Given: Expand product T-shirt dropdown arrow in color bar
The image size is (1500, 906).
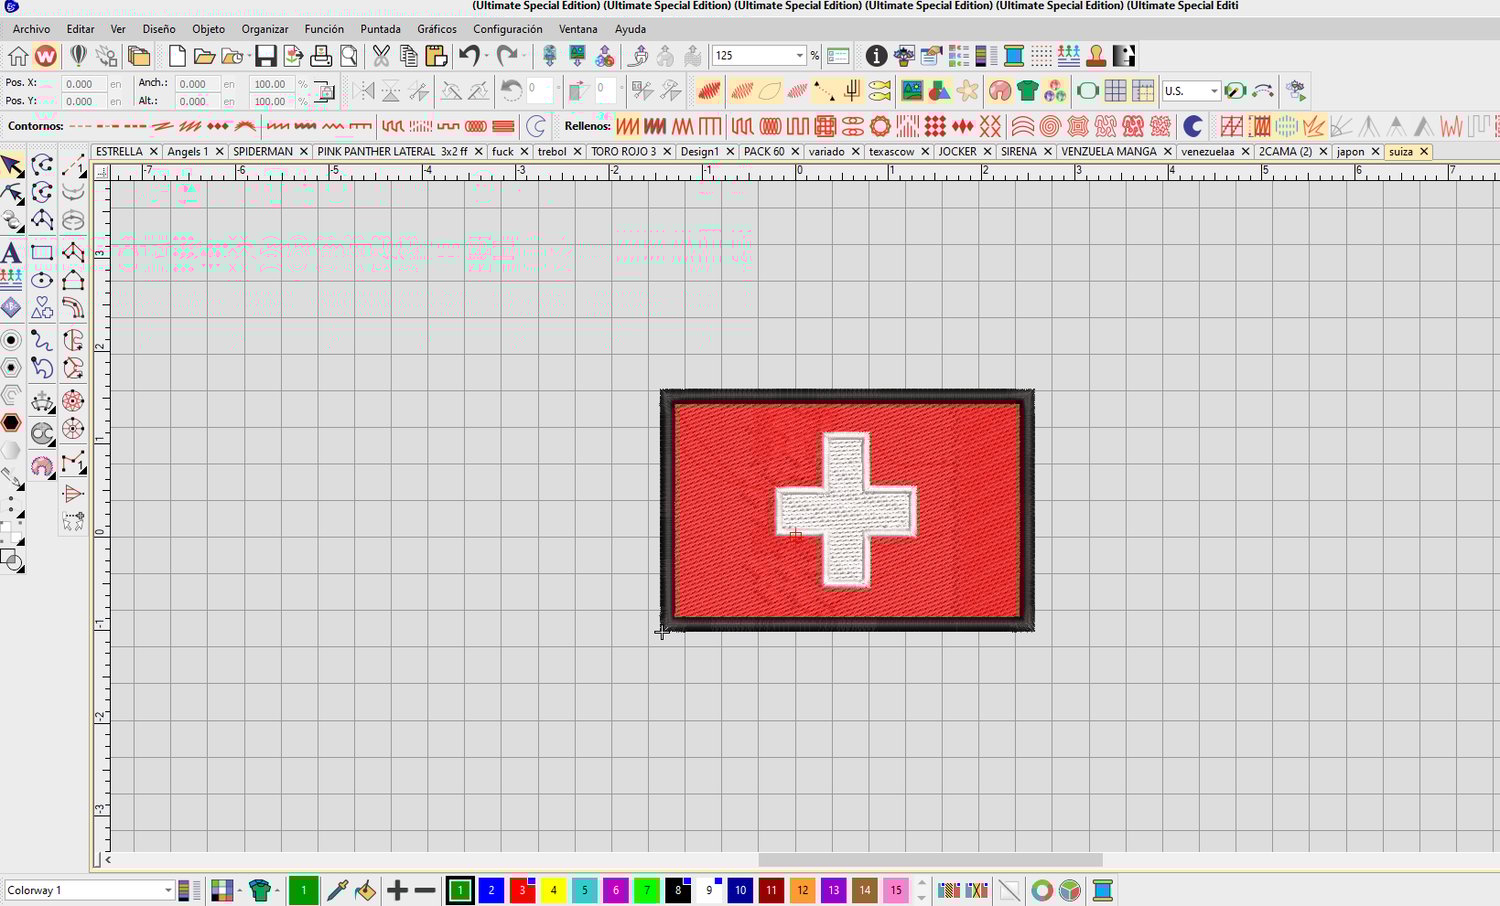Looking at the screenshot, I should (x=277, y=890).
